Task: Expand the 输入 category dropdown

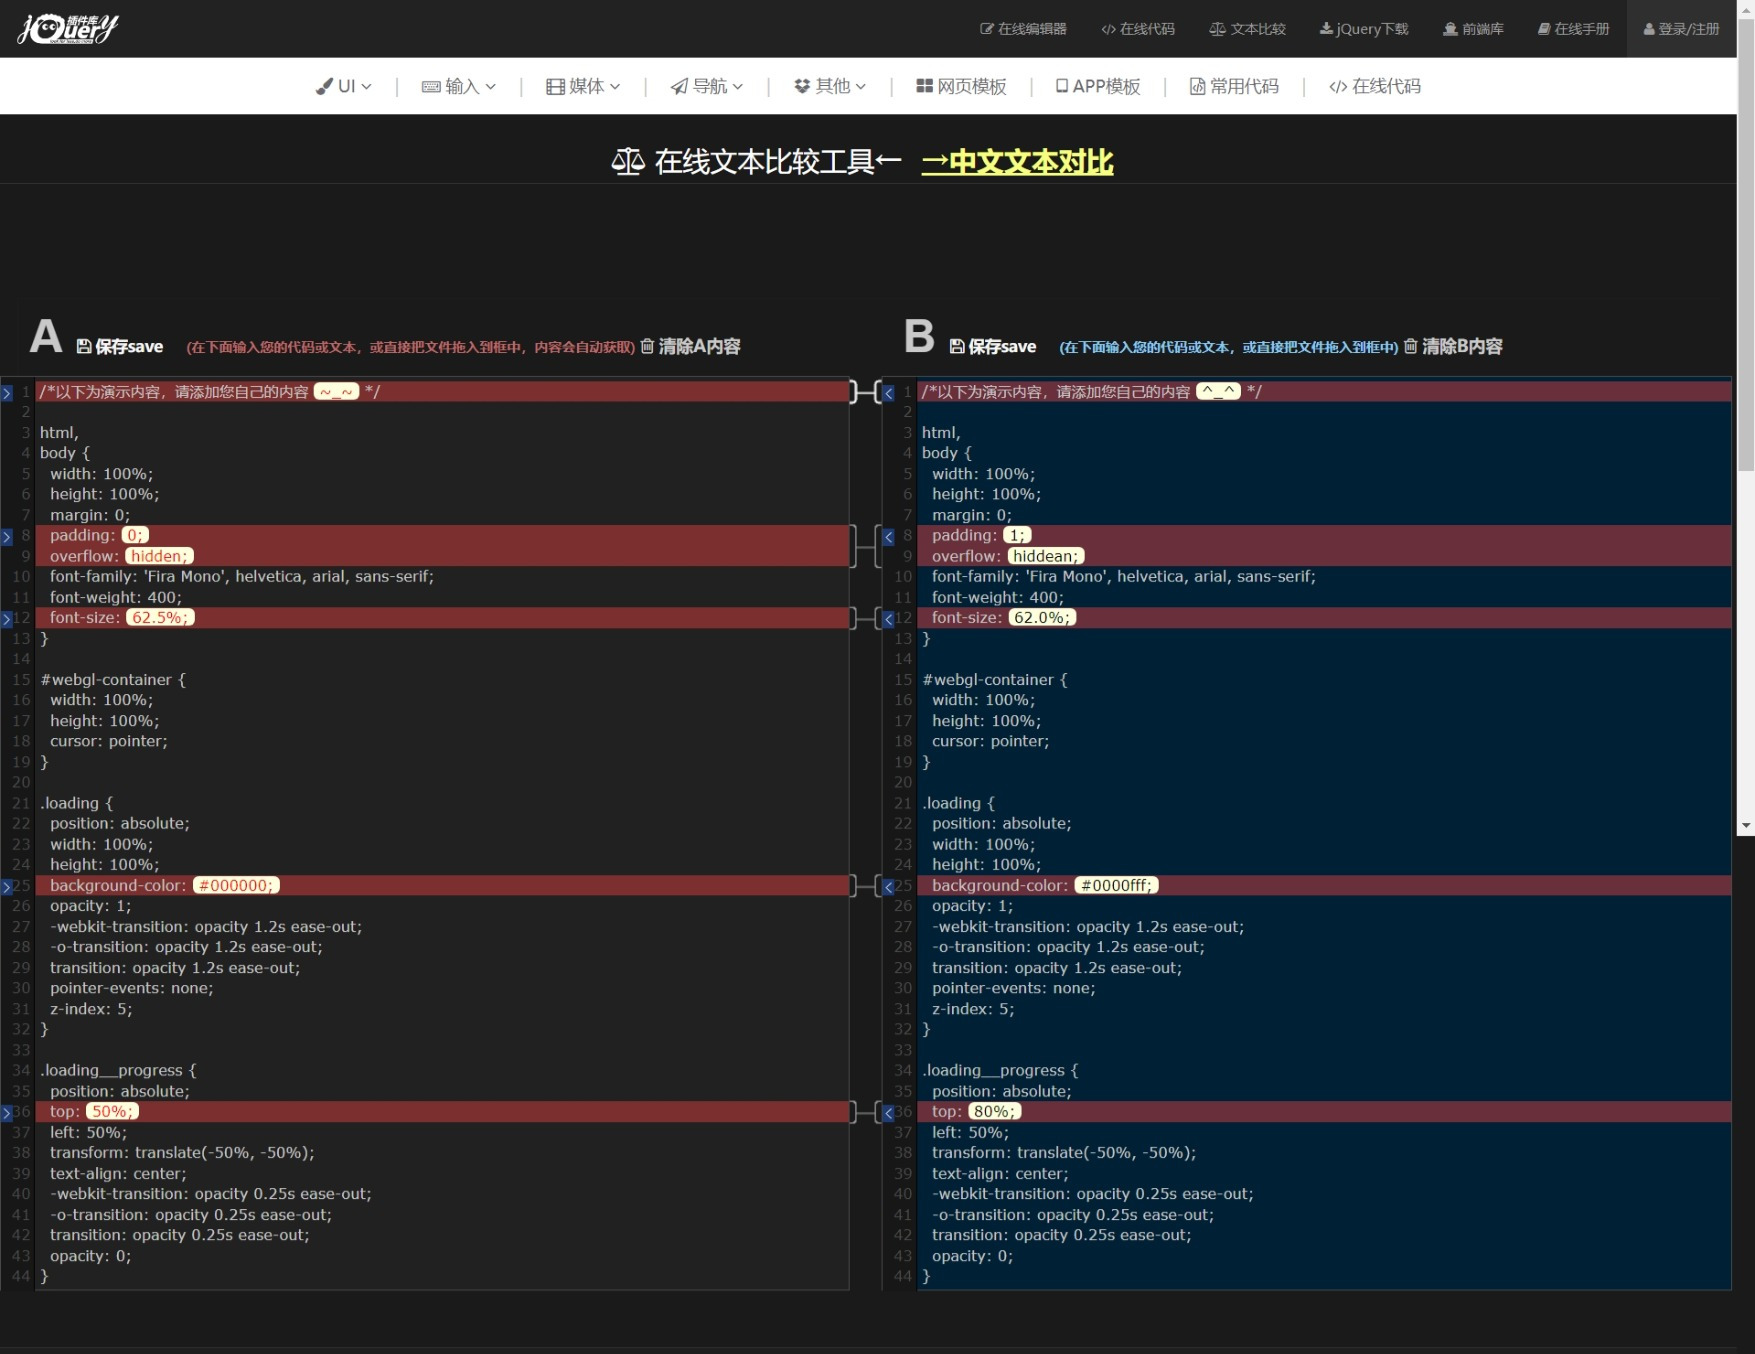Action: [459, 86]
